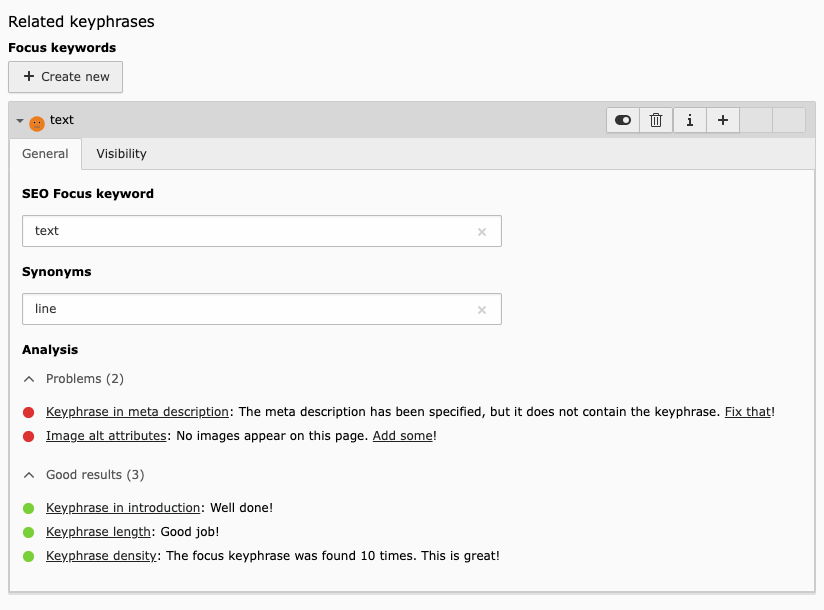Collapse the text keyword record
Image resolution: width=824 pixels, height=610 pixels.
point(20,121)
